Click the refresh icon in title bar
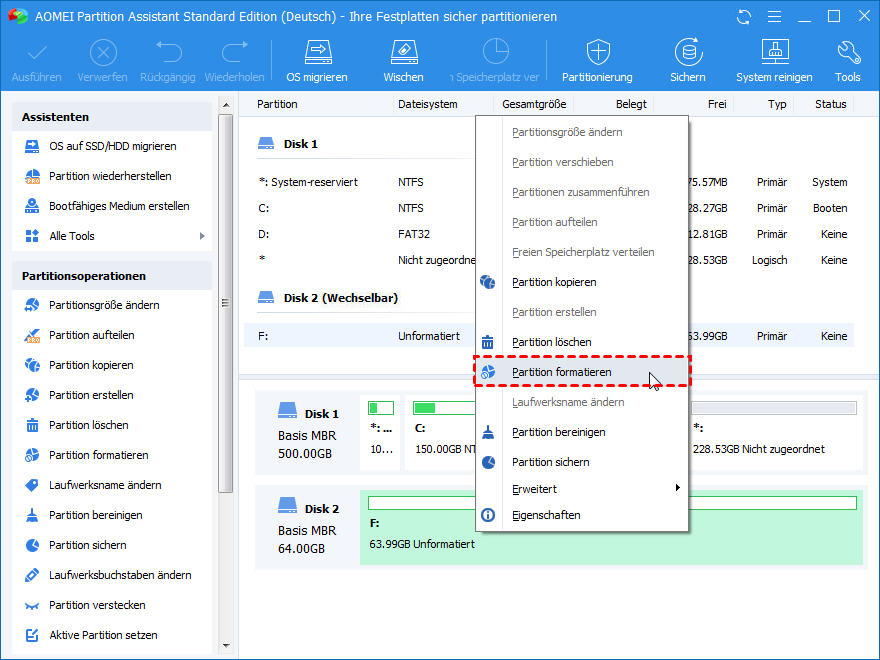Viewport: 880px width, 660px height. point(743,17)
